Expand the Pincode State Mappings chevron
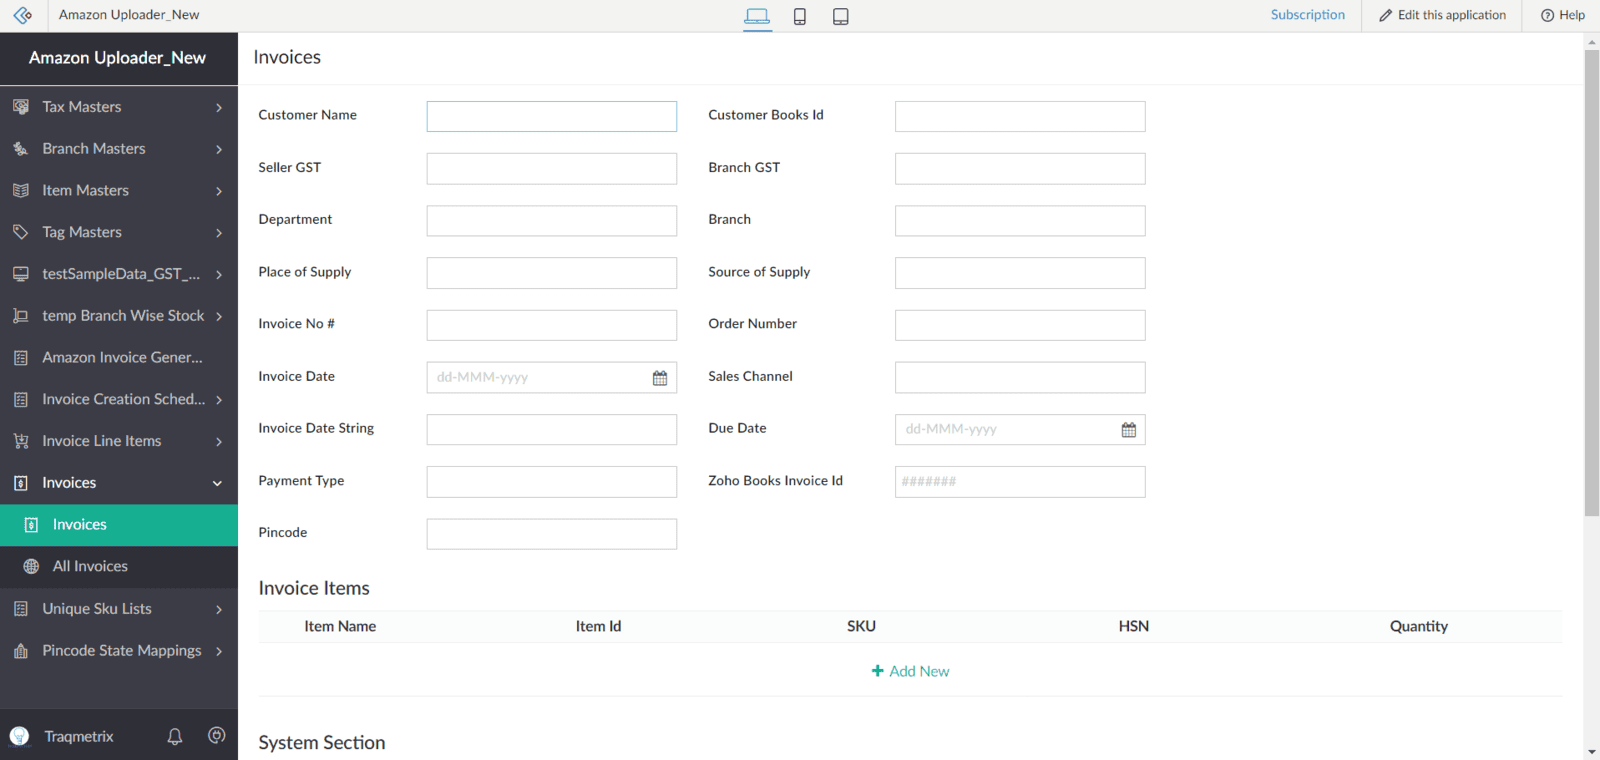This screenshot has width=1600, height=760. tap(219, 651)
